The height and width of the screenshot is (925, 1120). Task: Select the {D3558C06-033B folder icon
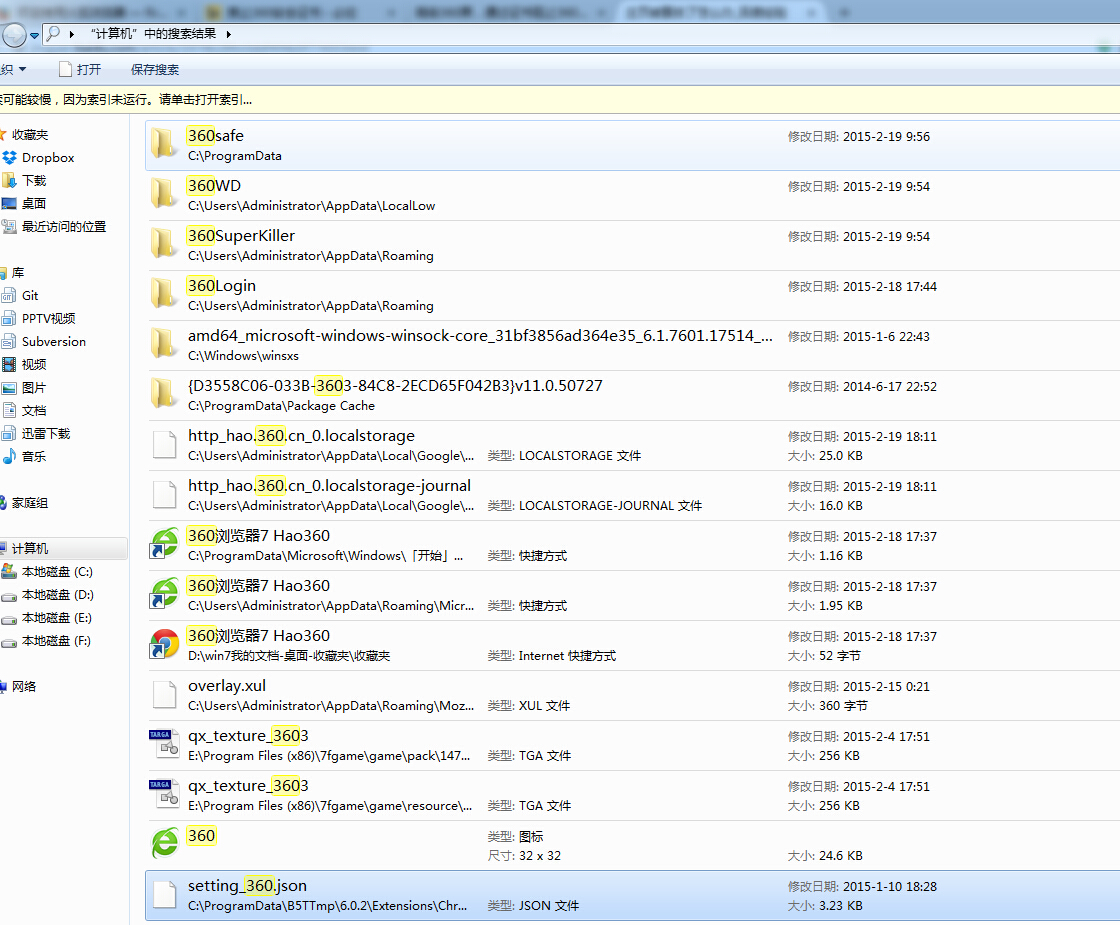point(164,394)
